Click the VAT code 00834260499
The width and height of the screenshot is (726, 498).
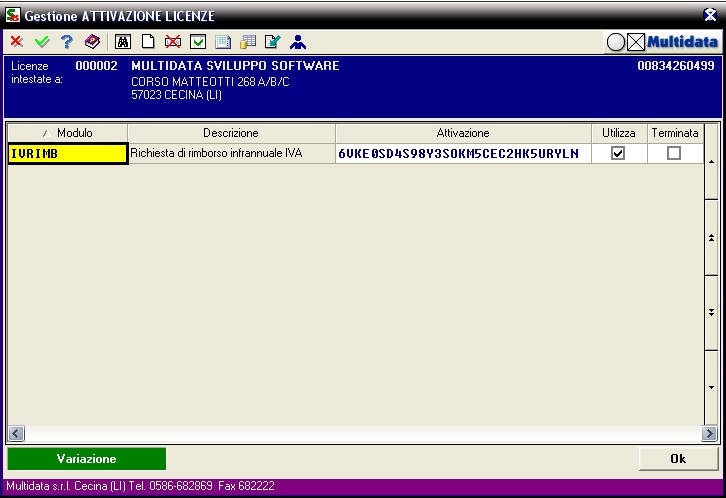676,66
